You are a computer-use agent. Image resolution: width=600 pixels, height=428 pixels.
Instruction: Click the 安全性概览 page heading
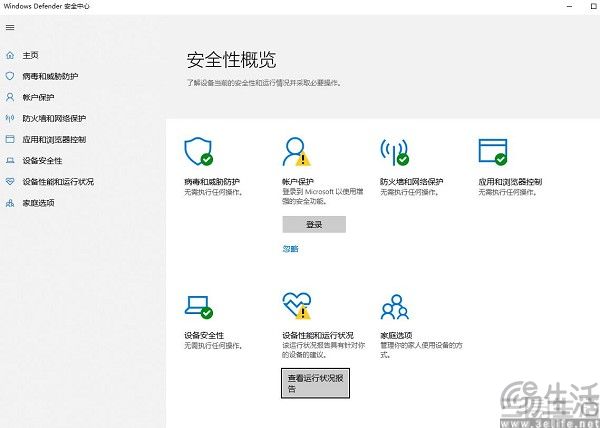[x=231, y=60]
